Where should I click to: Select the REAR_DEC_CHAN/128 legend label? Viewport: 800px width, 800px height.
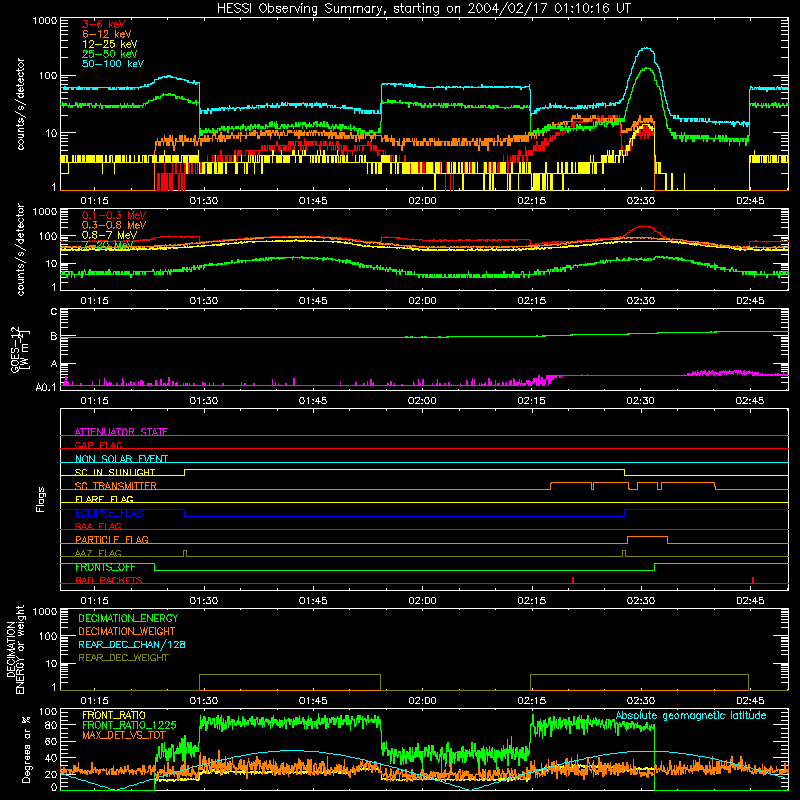click(x=132, y=644)
